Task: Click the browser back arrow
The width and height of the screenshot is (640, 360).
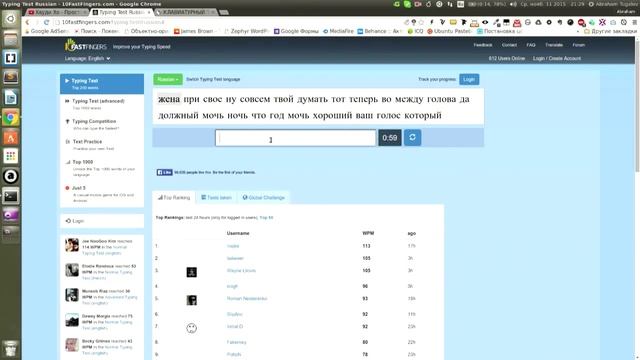Action: pyautogui.click(x=27, y=22)
